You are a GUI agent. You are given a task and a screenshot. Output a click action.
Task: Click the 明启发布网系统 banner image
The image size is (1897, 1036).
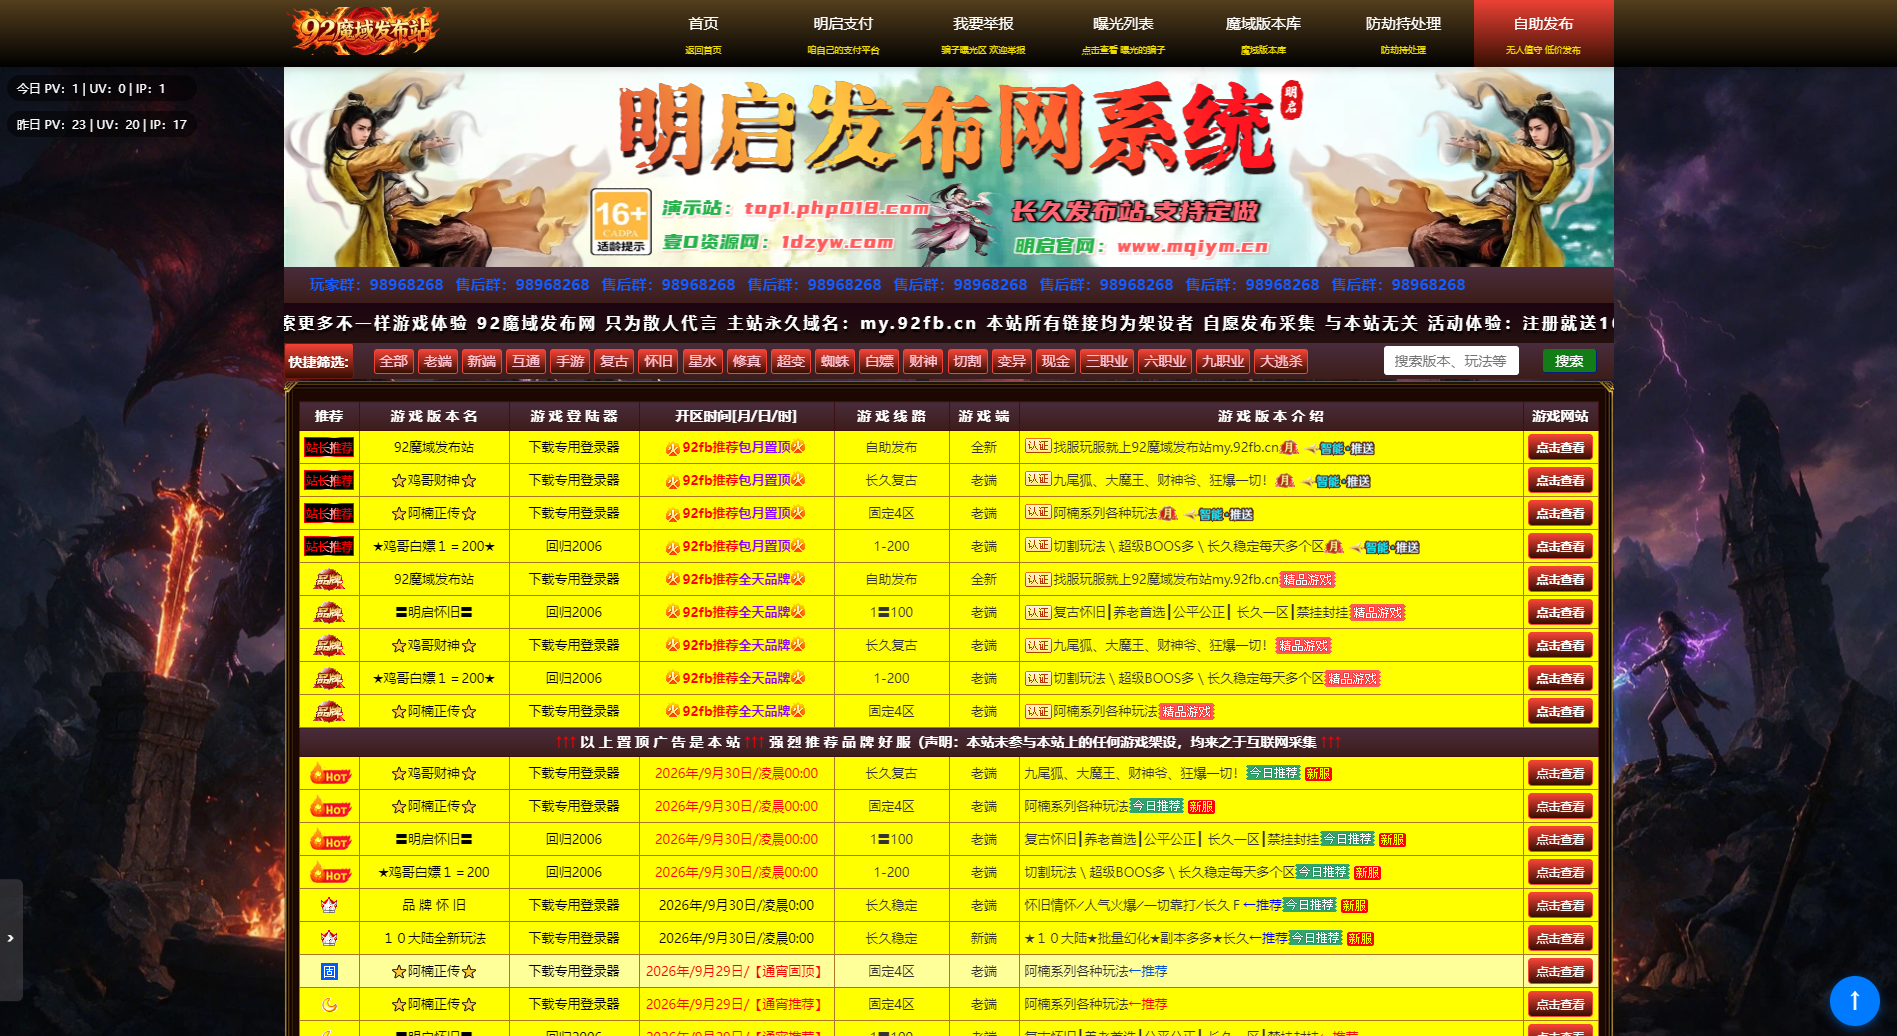pos(948,167)
